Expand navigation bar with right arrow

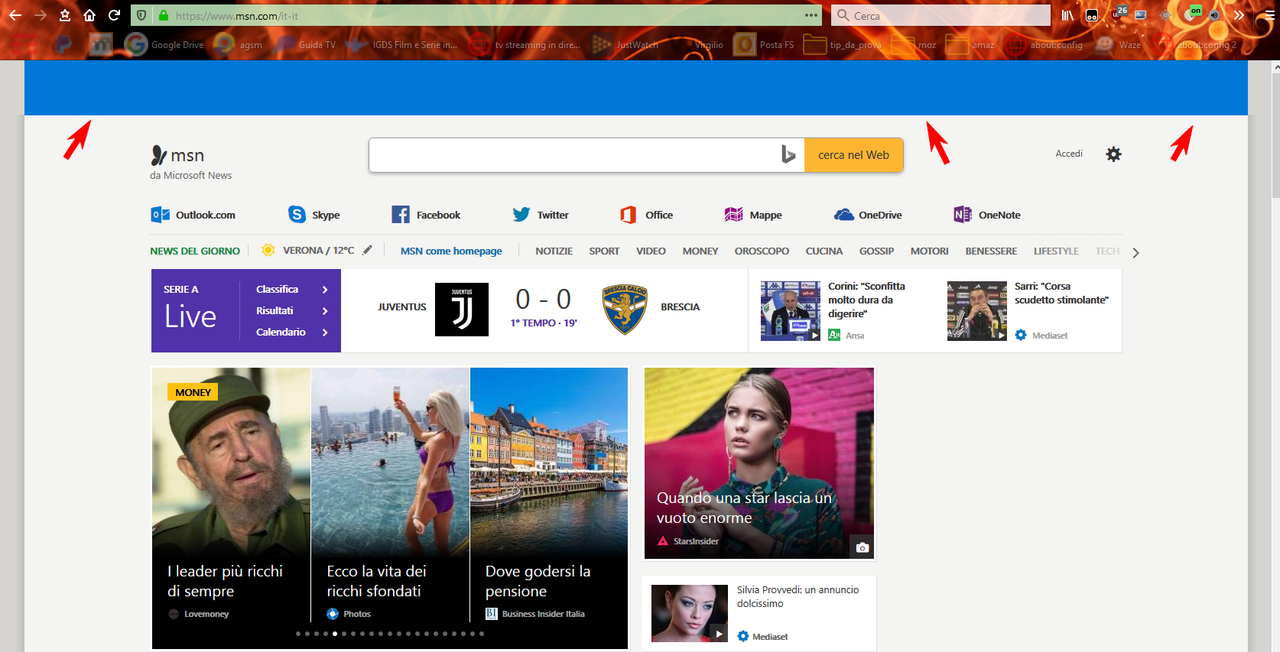pyautogui.click(x=1135, y=252)
